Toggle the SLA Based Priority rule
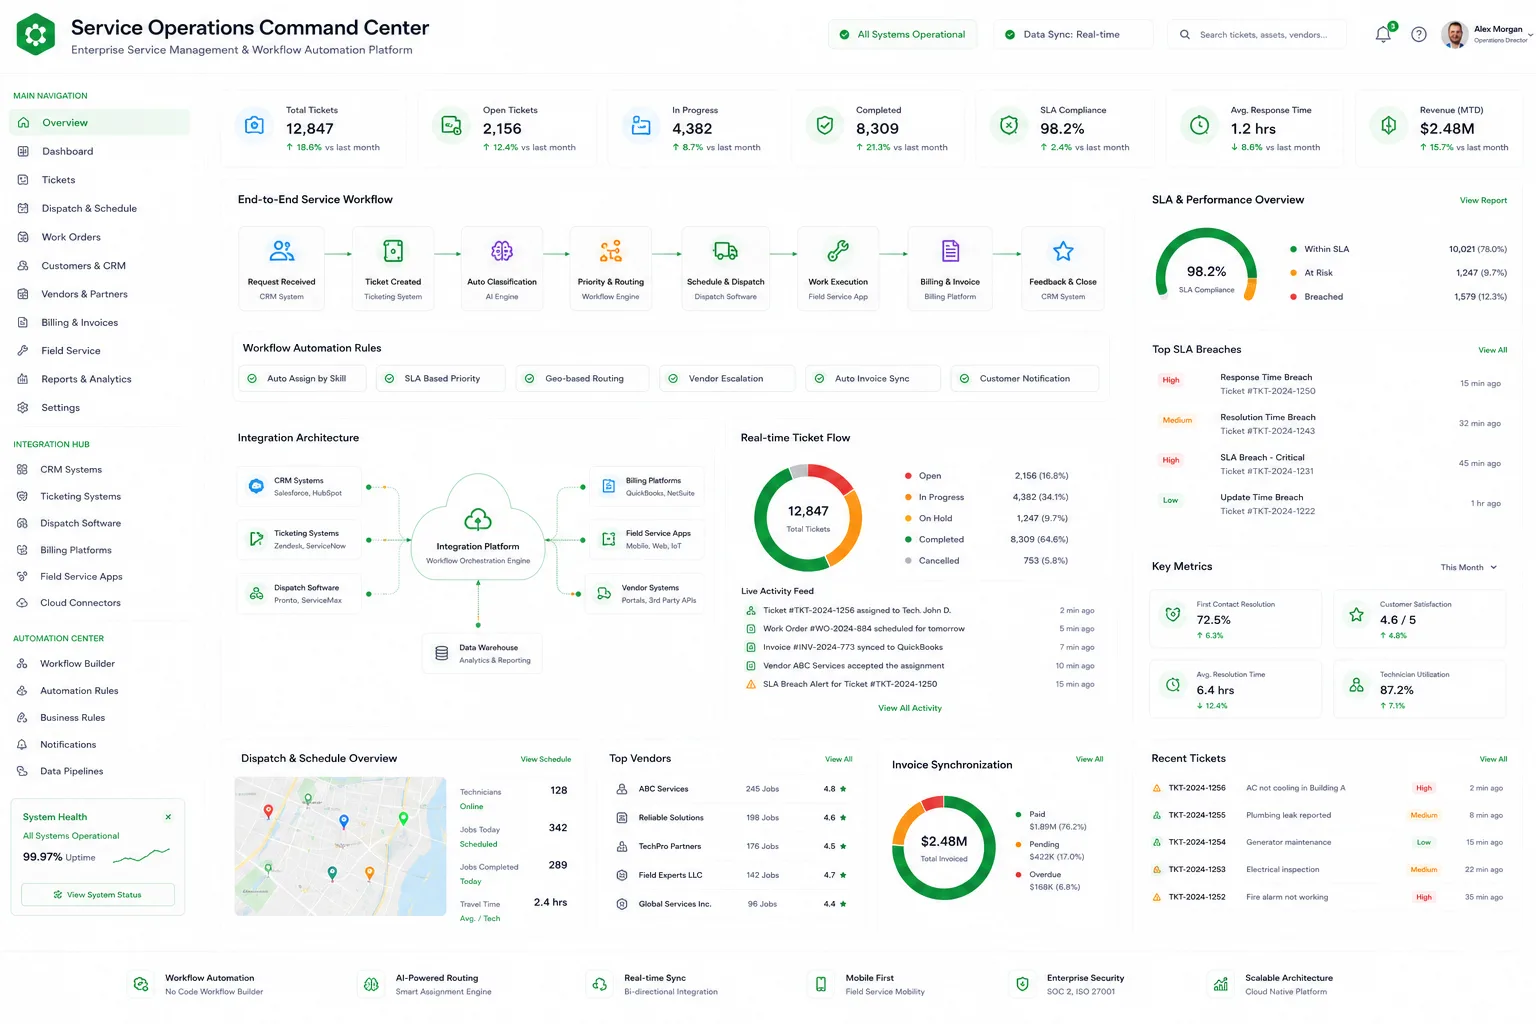Screen dimensions: 1536x1024 (441, 379)
